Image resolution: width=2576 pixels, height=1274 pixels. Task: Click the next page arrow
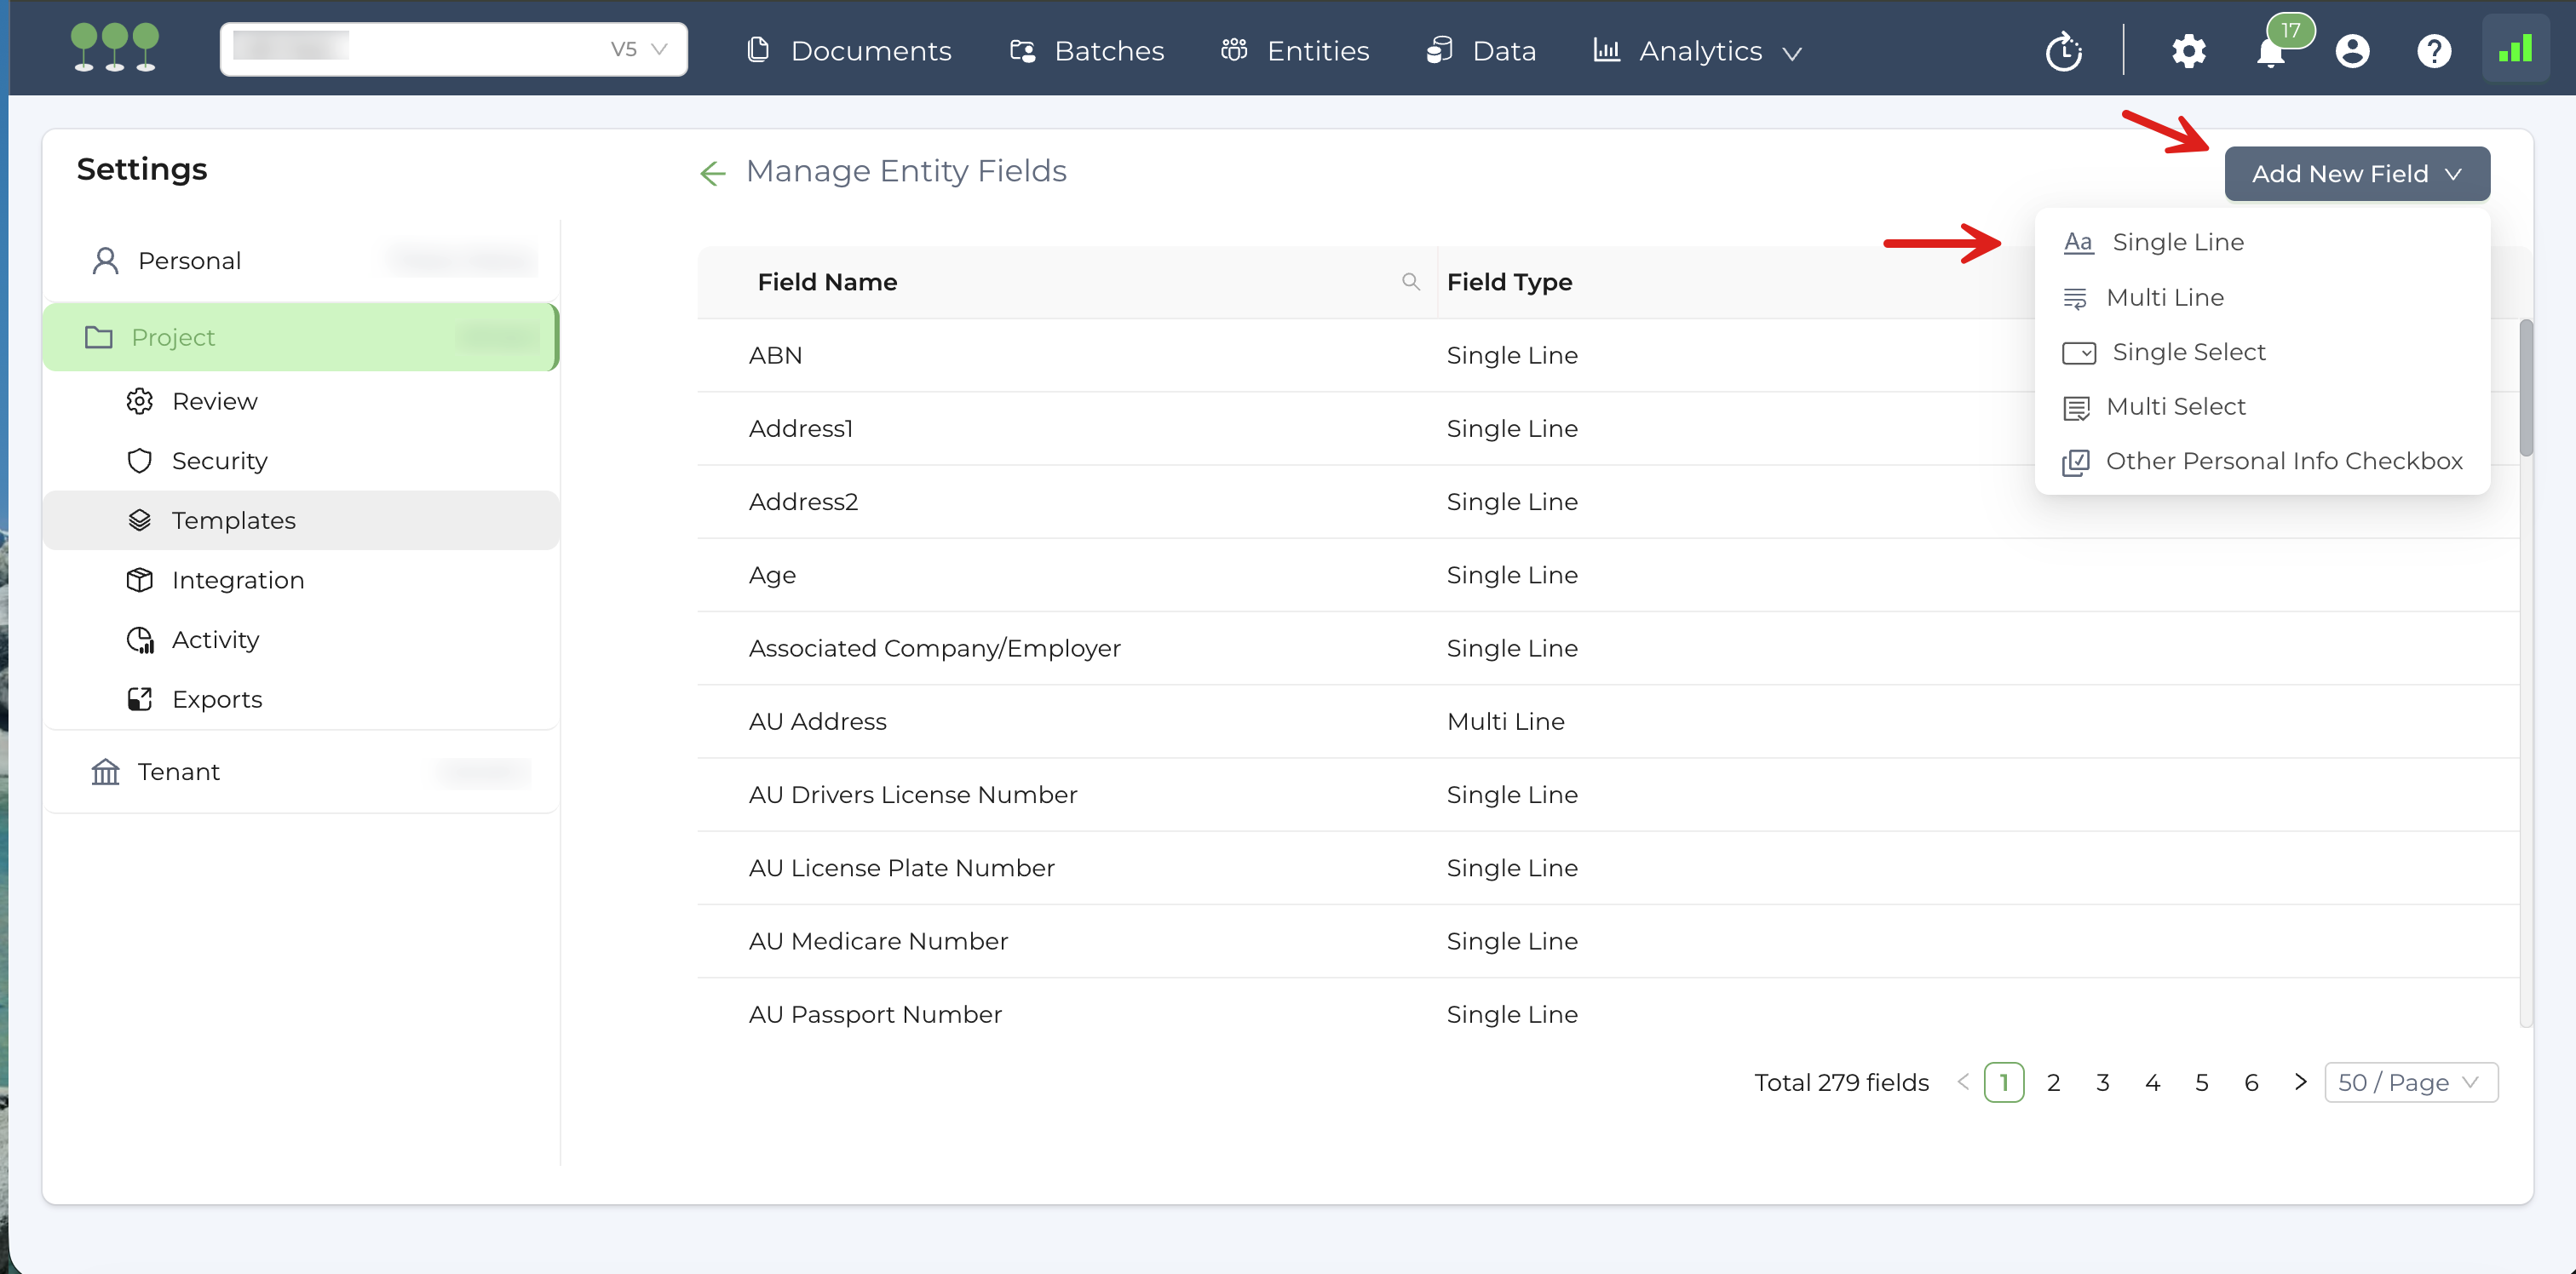coord(2300,1082)
